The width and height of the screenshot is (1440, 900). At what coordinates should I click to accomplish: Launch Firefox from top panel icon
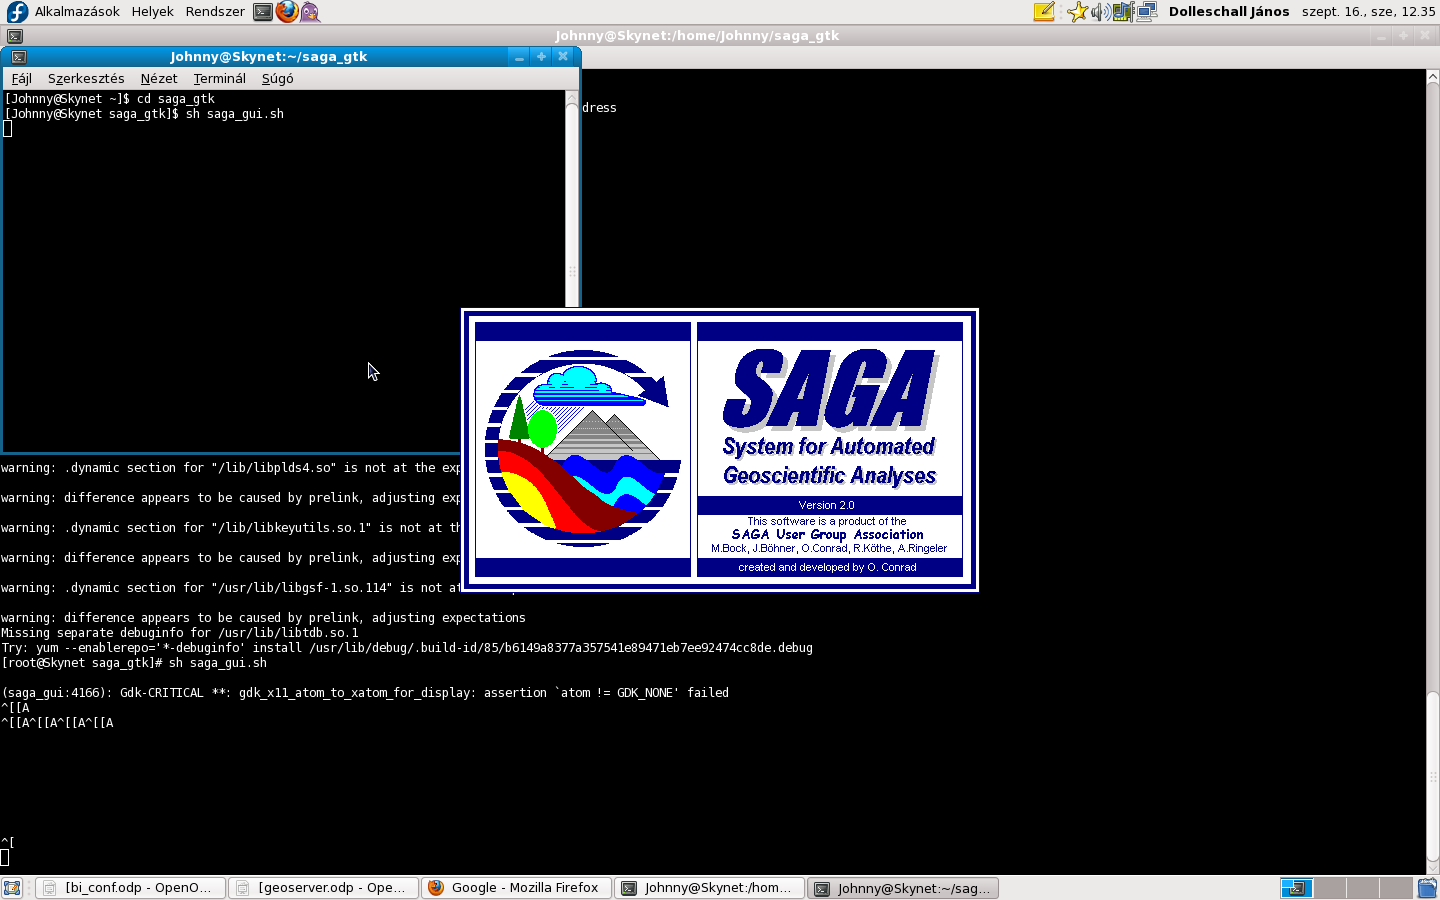tap(286, 11)
